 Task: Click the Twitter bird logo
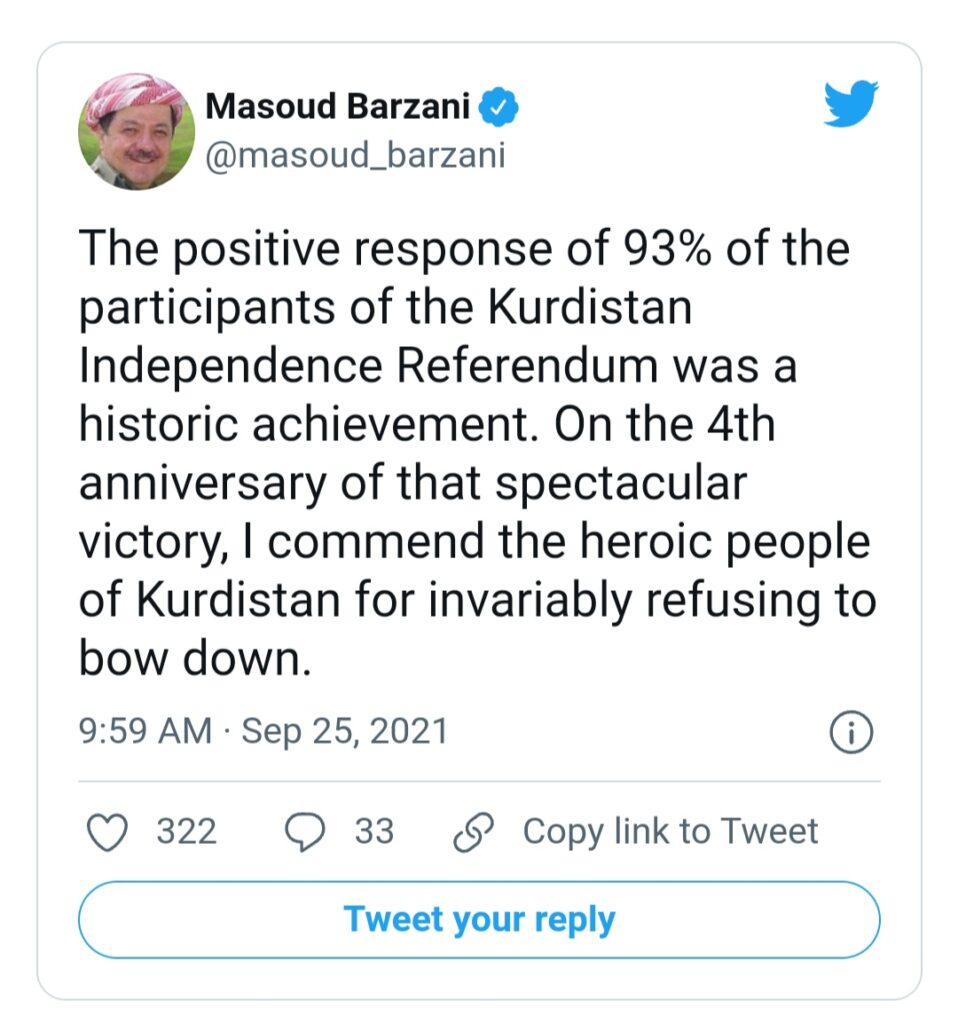850,104
